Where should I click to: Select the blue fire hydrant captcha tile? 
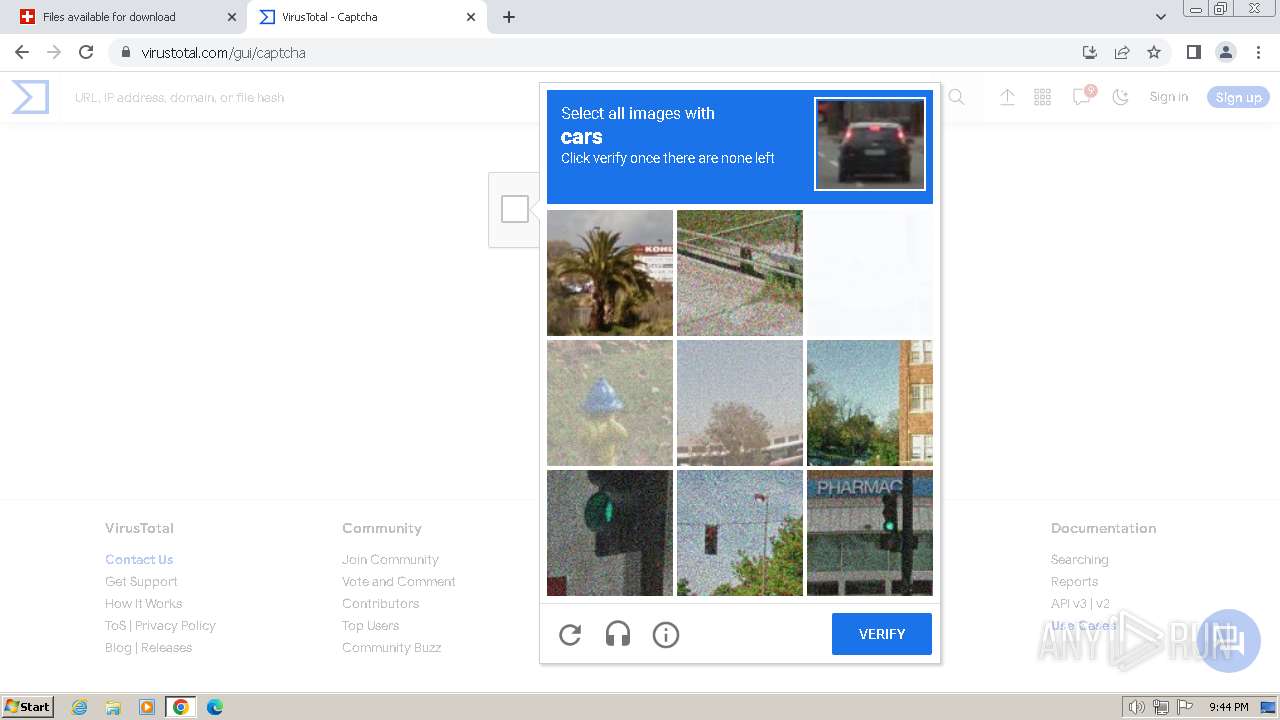pos(610,403)
